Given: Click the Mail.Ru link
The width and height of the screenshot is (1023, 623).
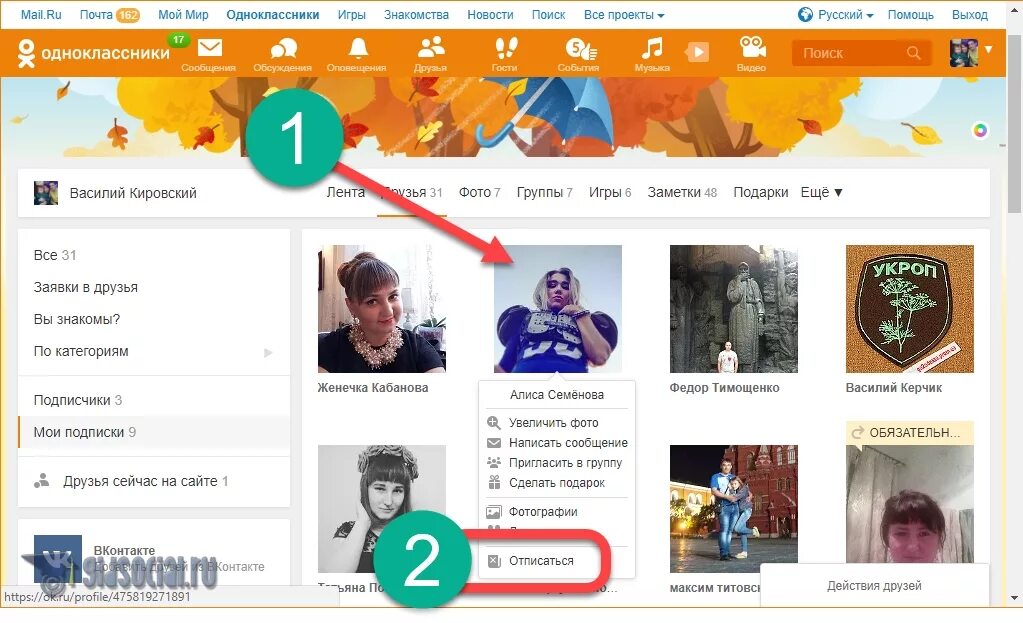Looking at the screenshot, I should coord(41,14).
